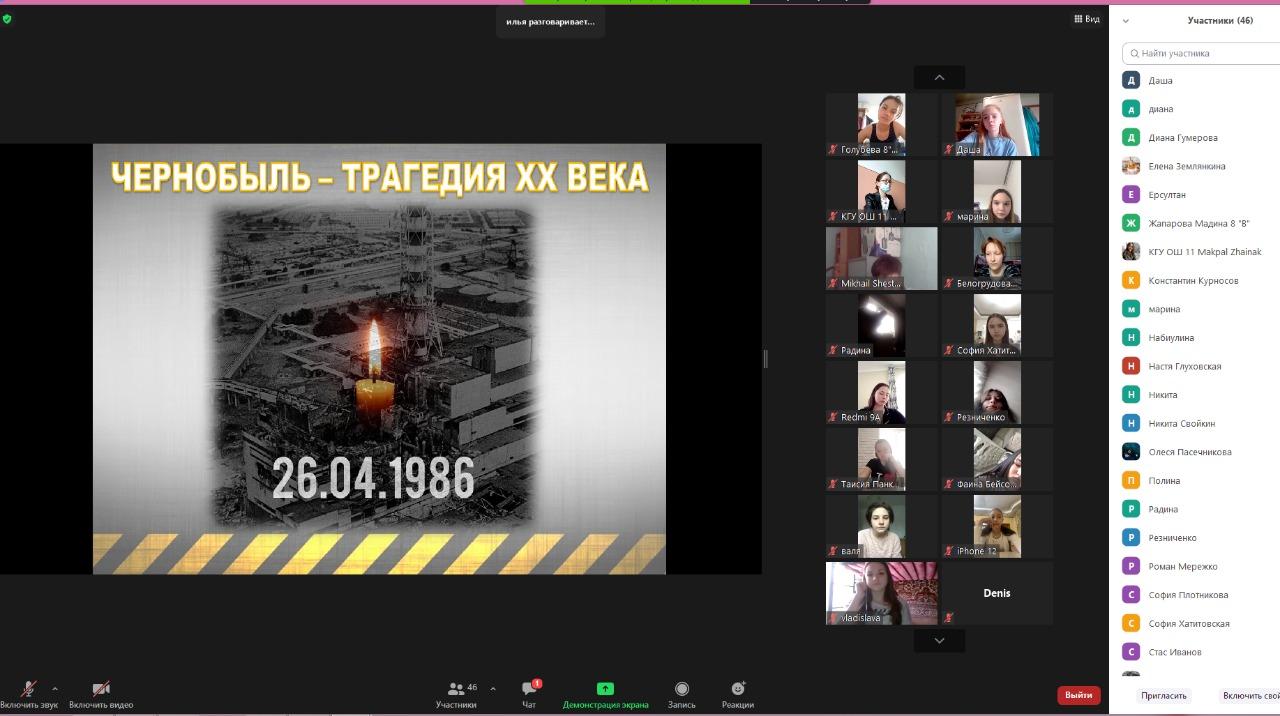Start recording with the Запись icon
Screen dimensions: 1280x716
pos(681,689)
